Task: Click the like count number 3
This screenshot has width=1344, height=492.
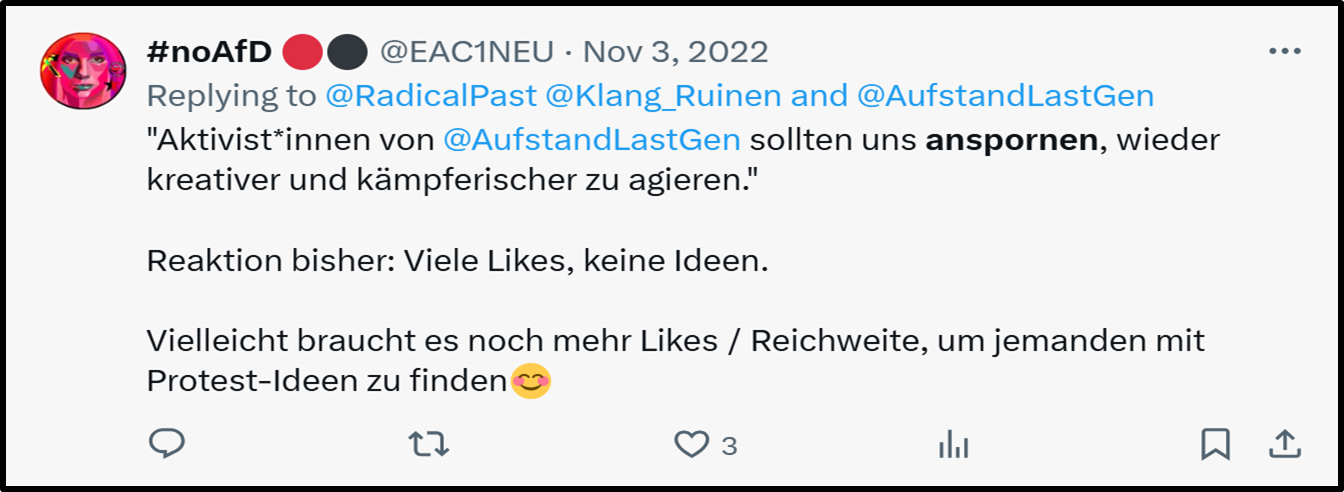Action: click(x=730, y=446)
